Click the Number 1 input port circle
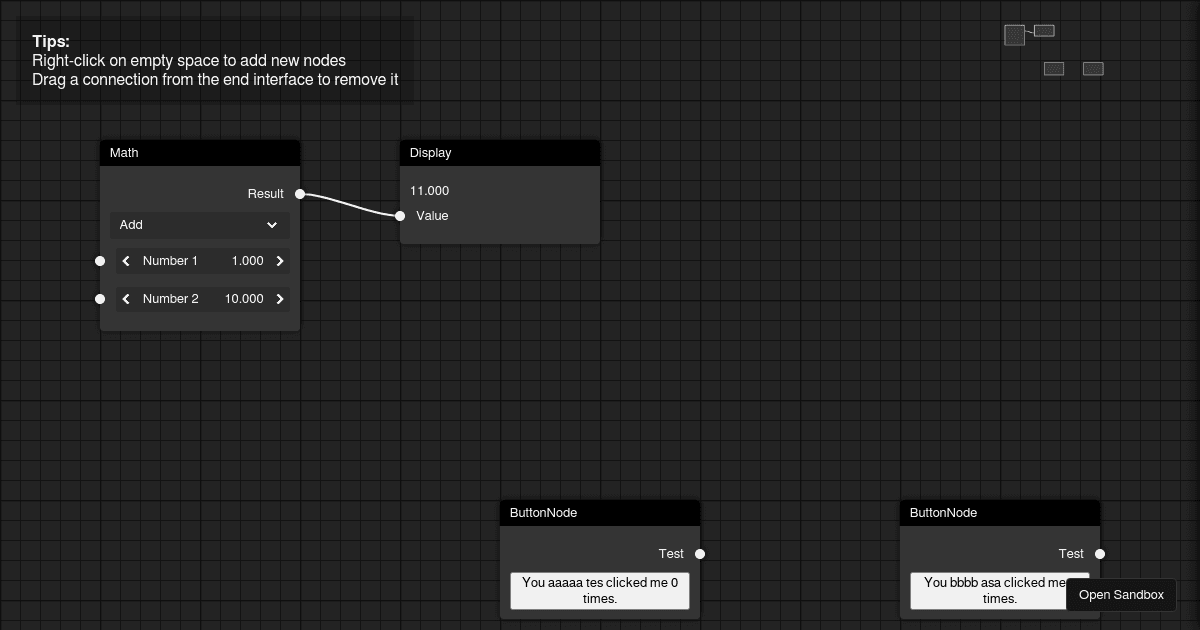Image resolution: width=1200 pixels, height=630 pixels. click(x=100, y=261)
